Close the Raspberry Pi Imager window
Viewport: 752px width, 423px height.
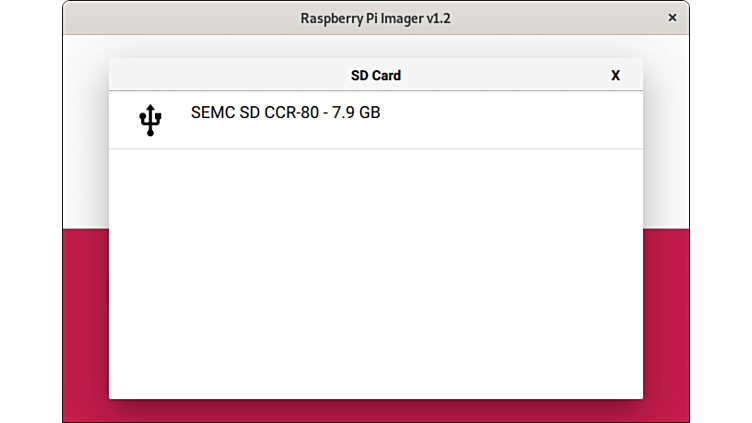pyautogui.click(x=672, y=18)
